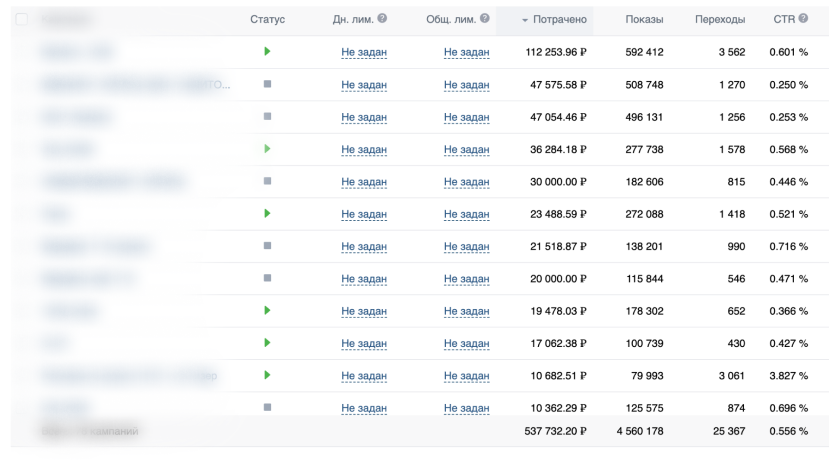Set daily limit in 23 488.59 ₽ row
829x466 pixels.
[364, 214]
